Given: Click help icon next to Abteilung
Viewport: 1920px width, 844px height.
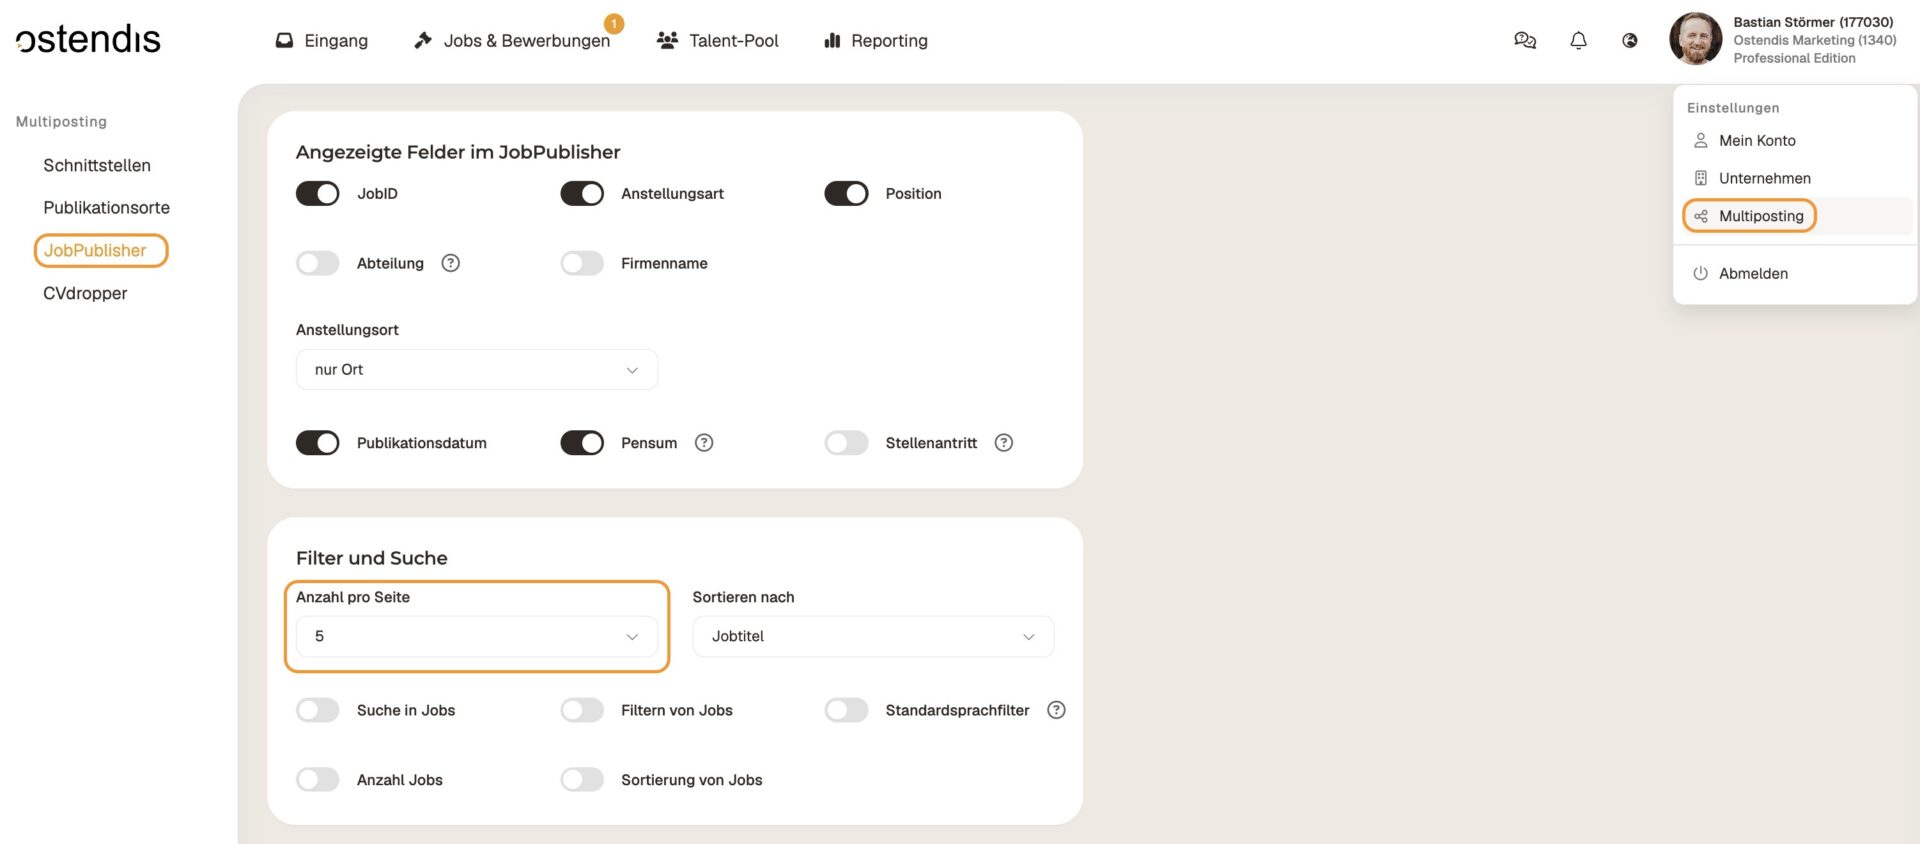Looking at the screenshot, I should (x=451, y=263).
